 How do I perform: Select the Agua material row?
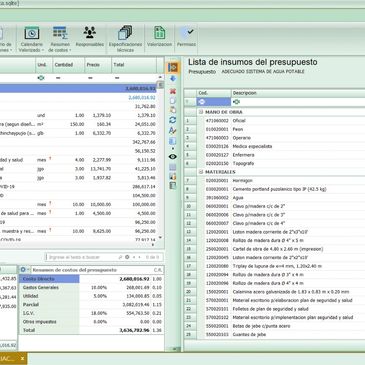point(275,198)
